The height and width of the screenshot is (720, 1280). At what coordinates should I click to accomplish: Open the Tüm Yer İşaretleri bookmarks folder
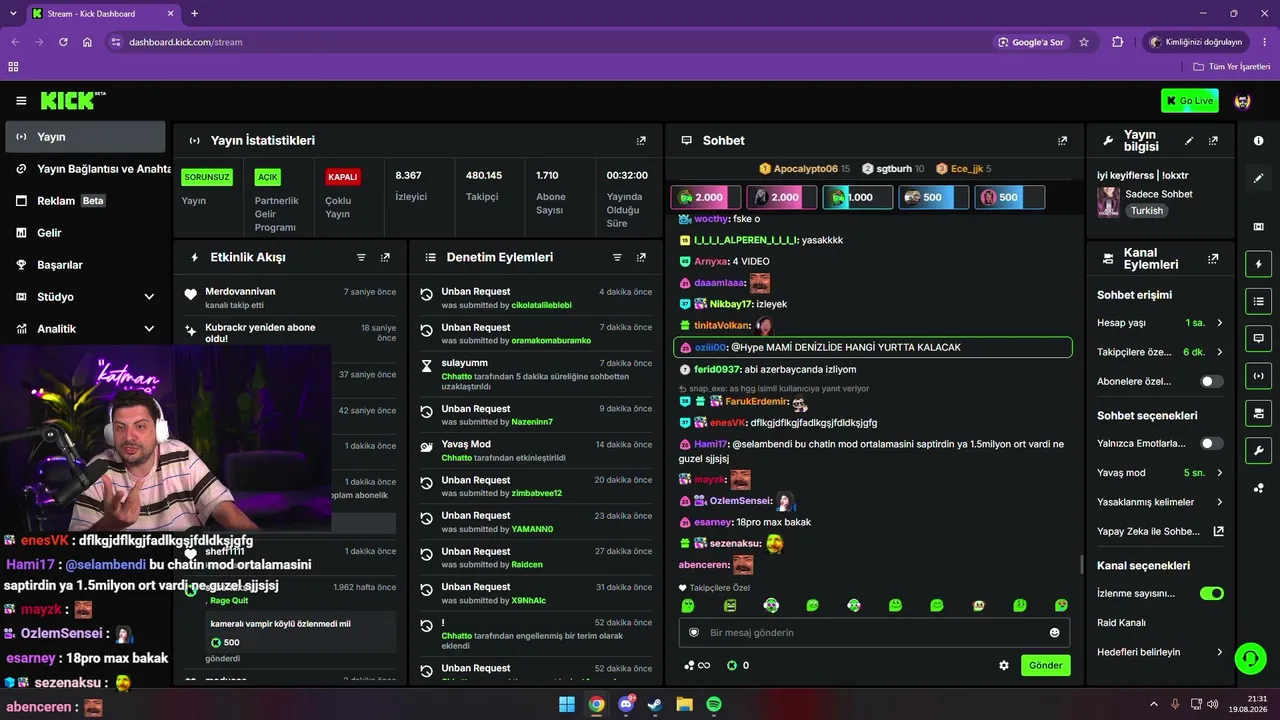(1232, 67)
